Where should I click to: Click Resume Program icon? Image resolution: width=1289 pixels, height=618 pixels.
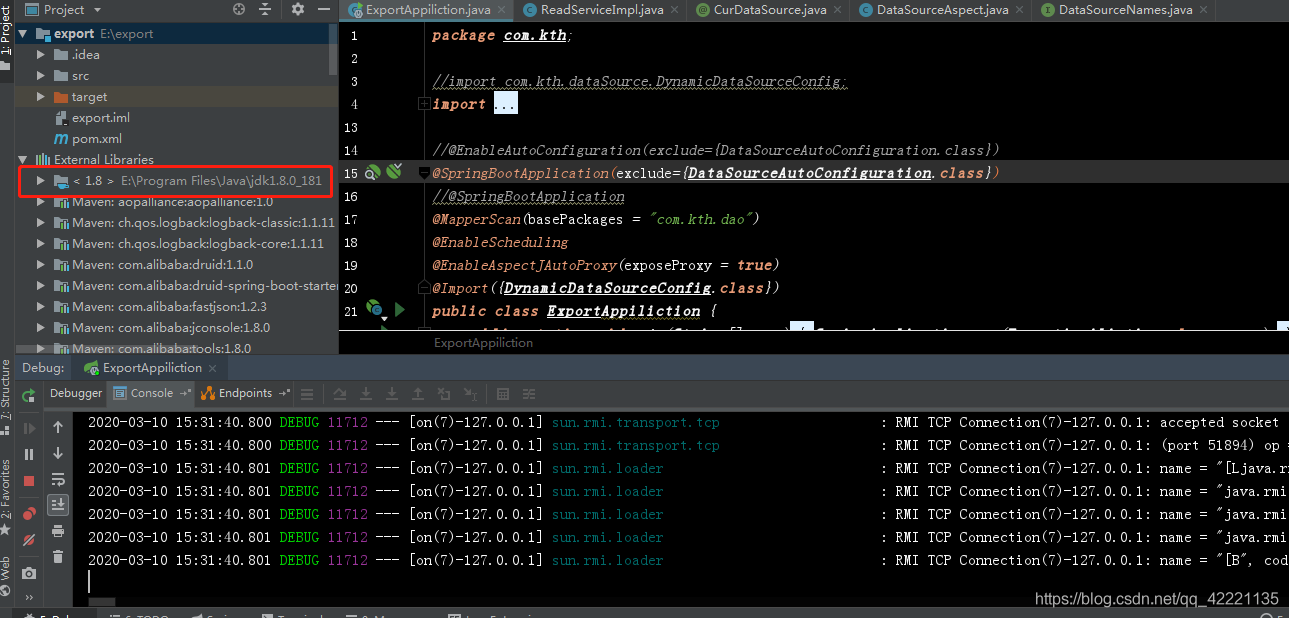pyautogui.click(x=29, y=428)
